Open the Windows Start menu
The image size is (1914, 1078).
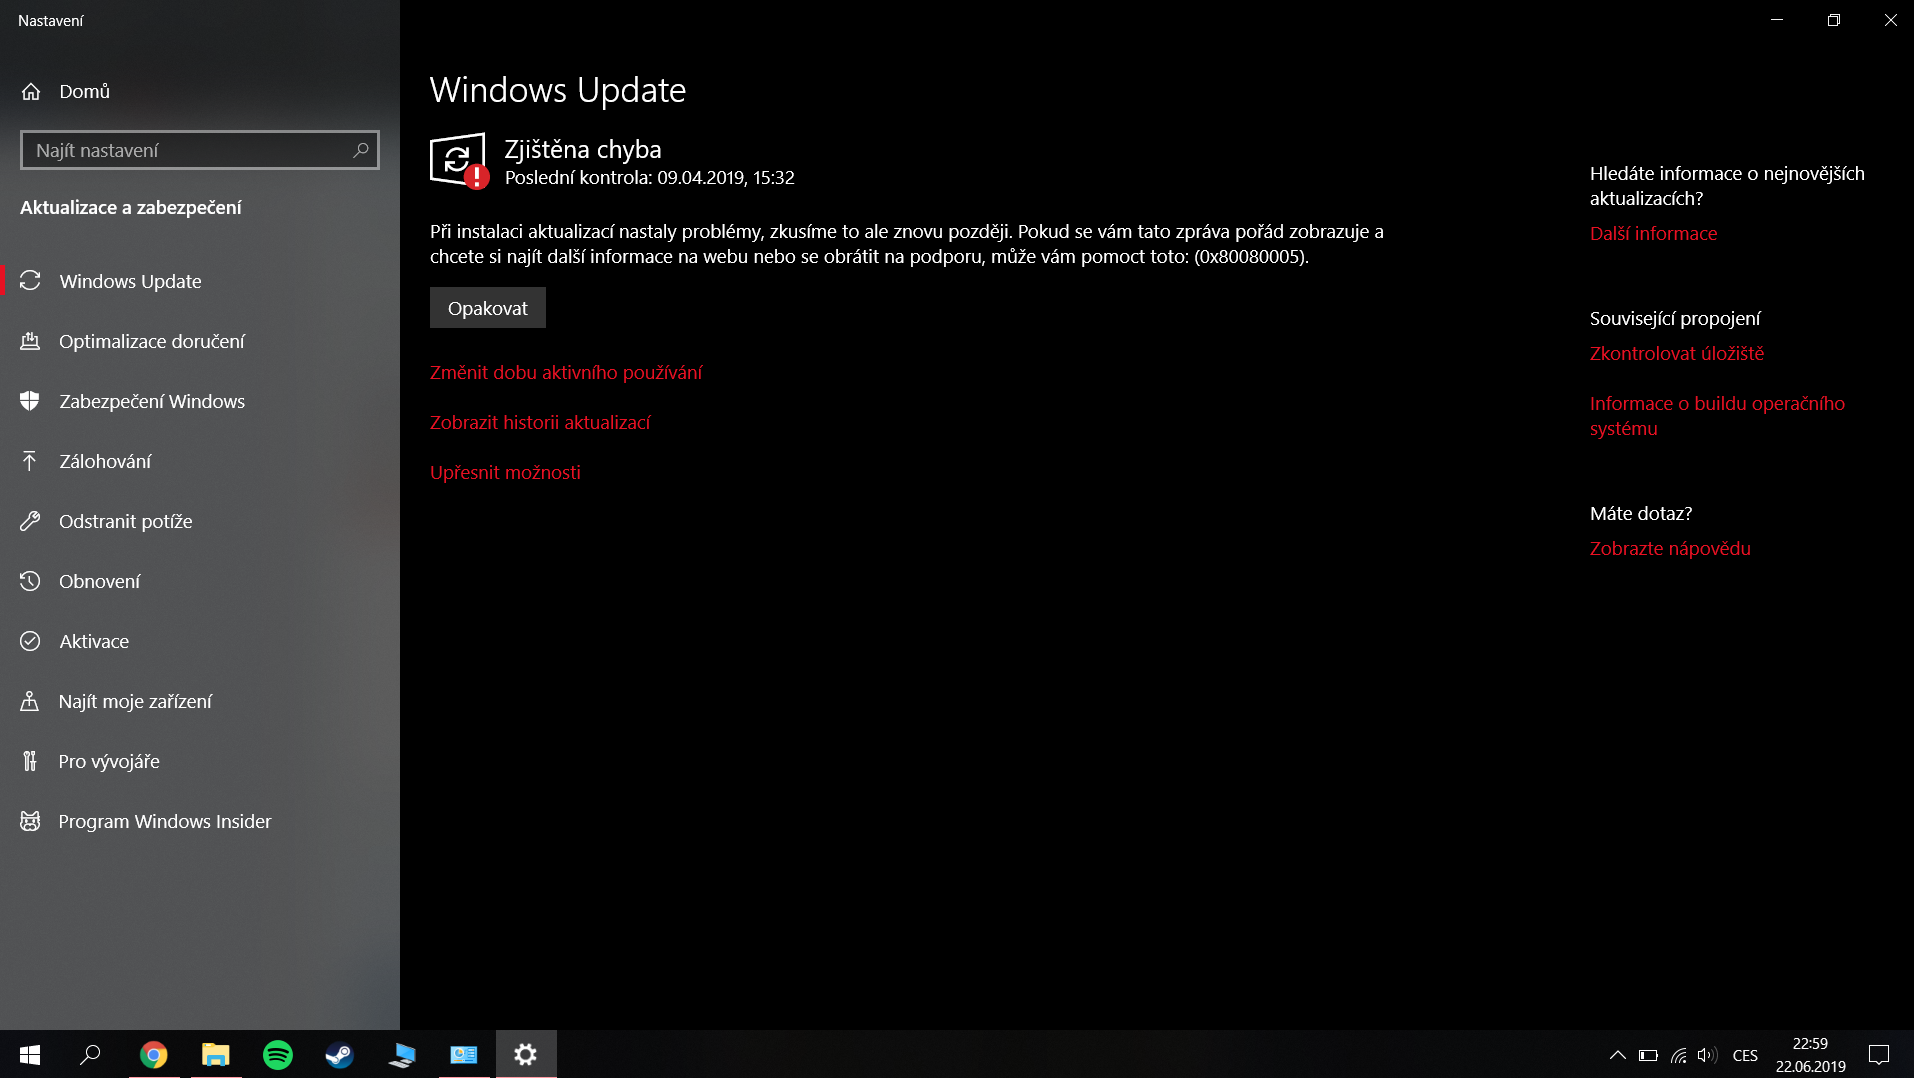click(30, 1054)
